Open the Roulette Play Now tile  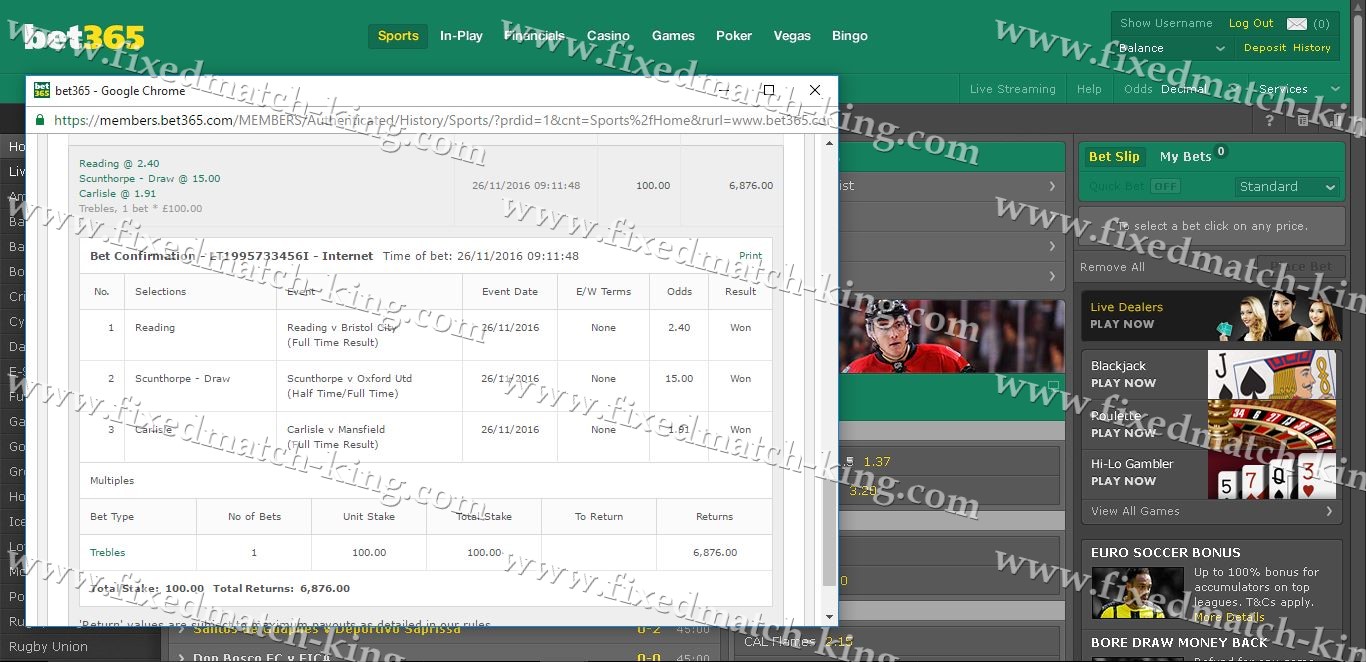(x=1211, y=424)
